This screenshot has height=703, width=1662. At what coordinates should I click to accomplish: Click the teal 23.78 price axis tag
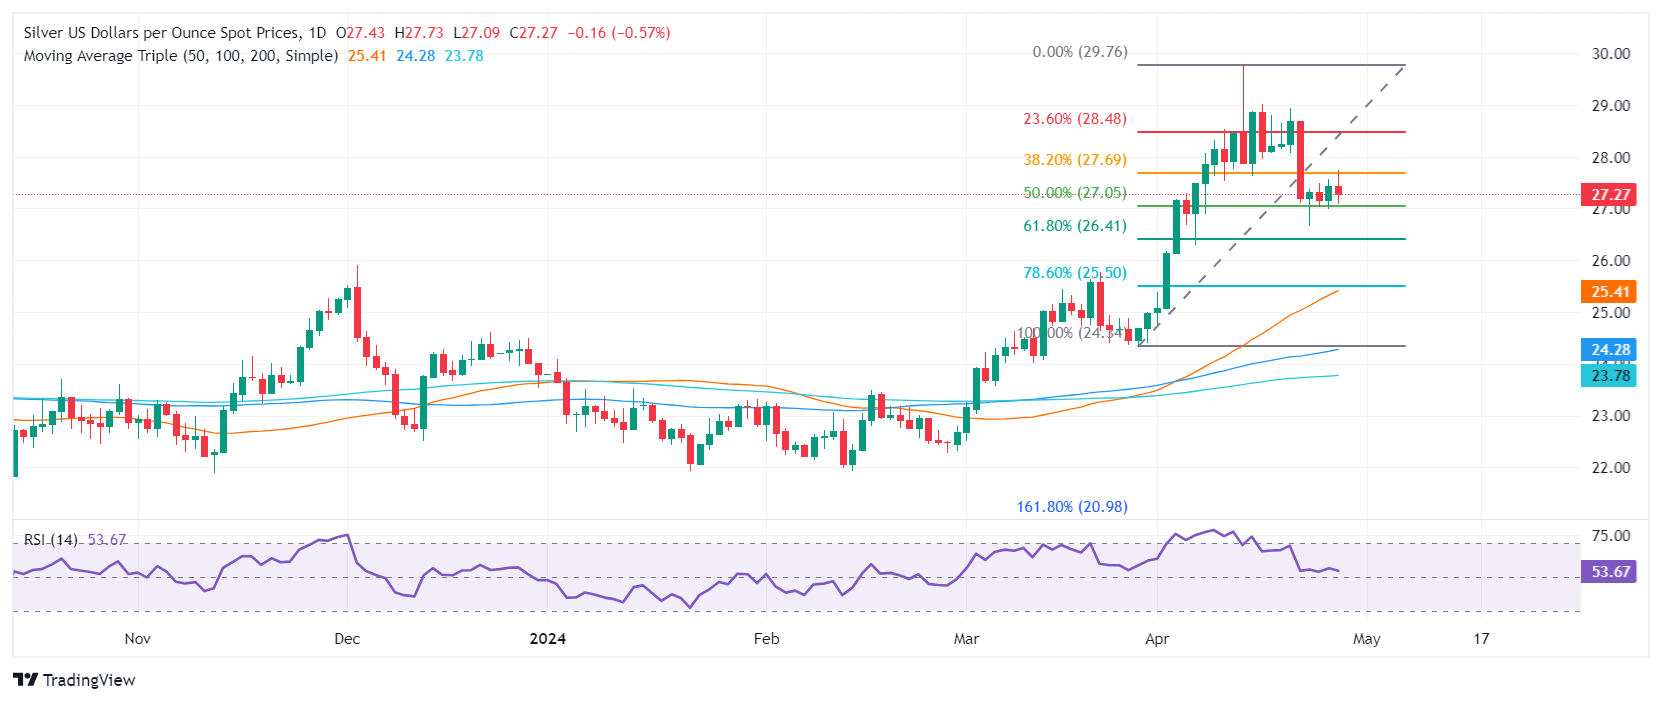tap(1609, 376)
